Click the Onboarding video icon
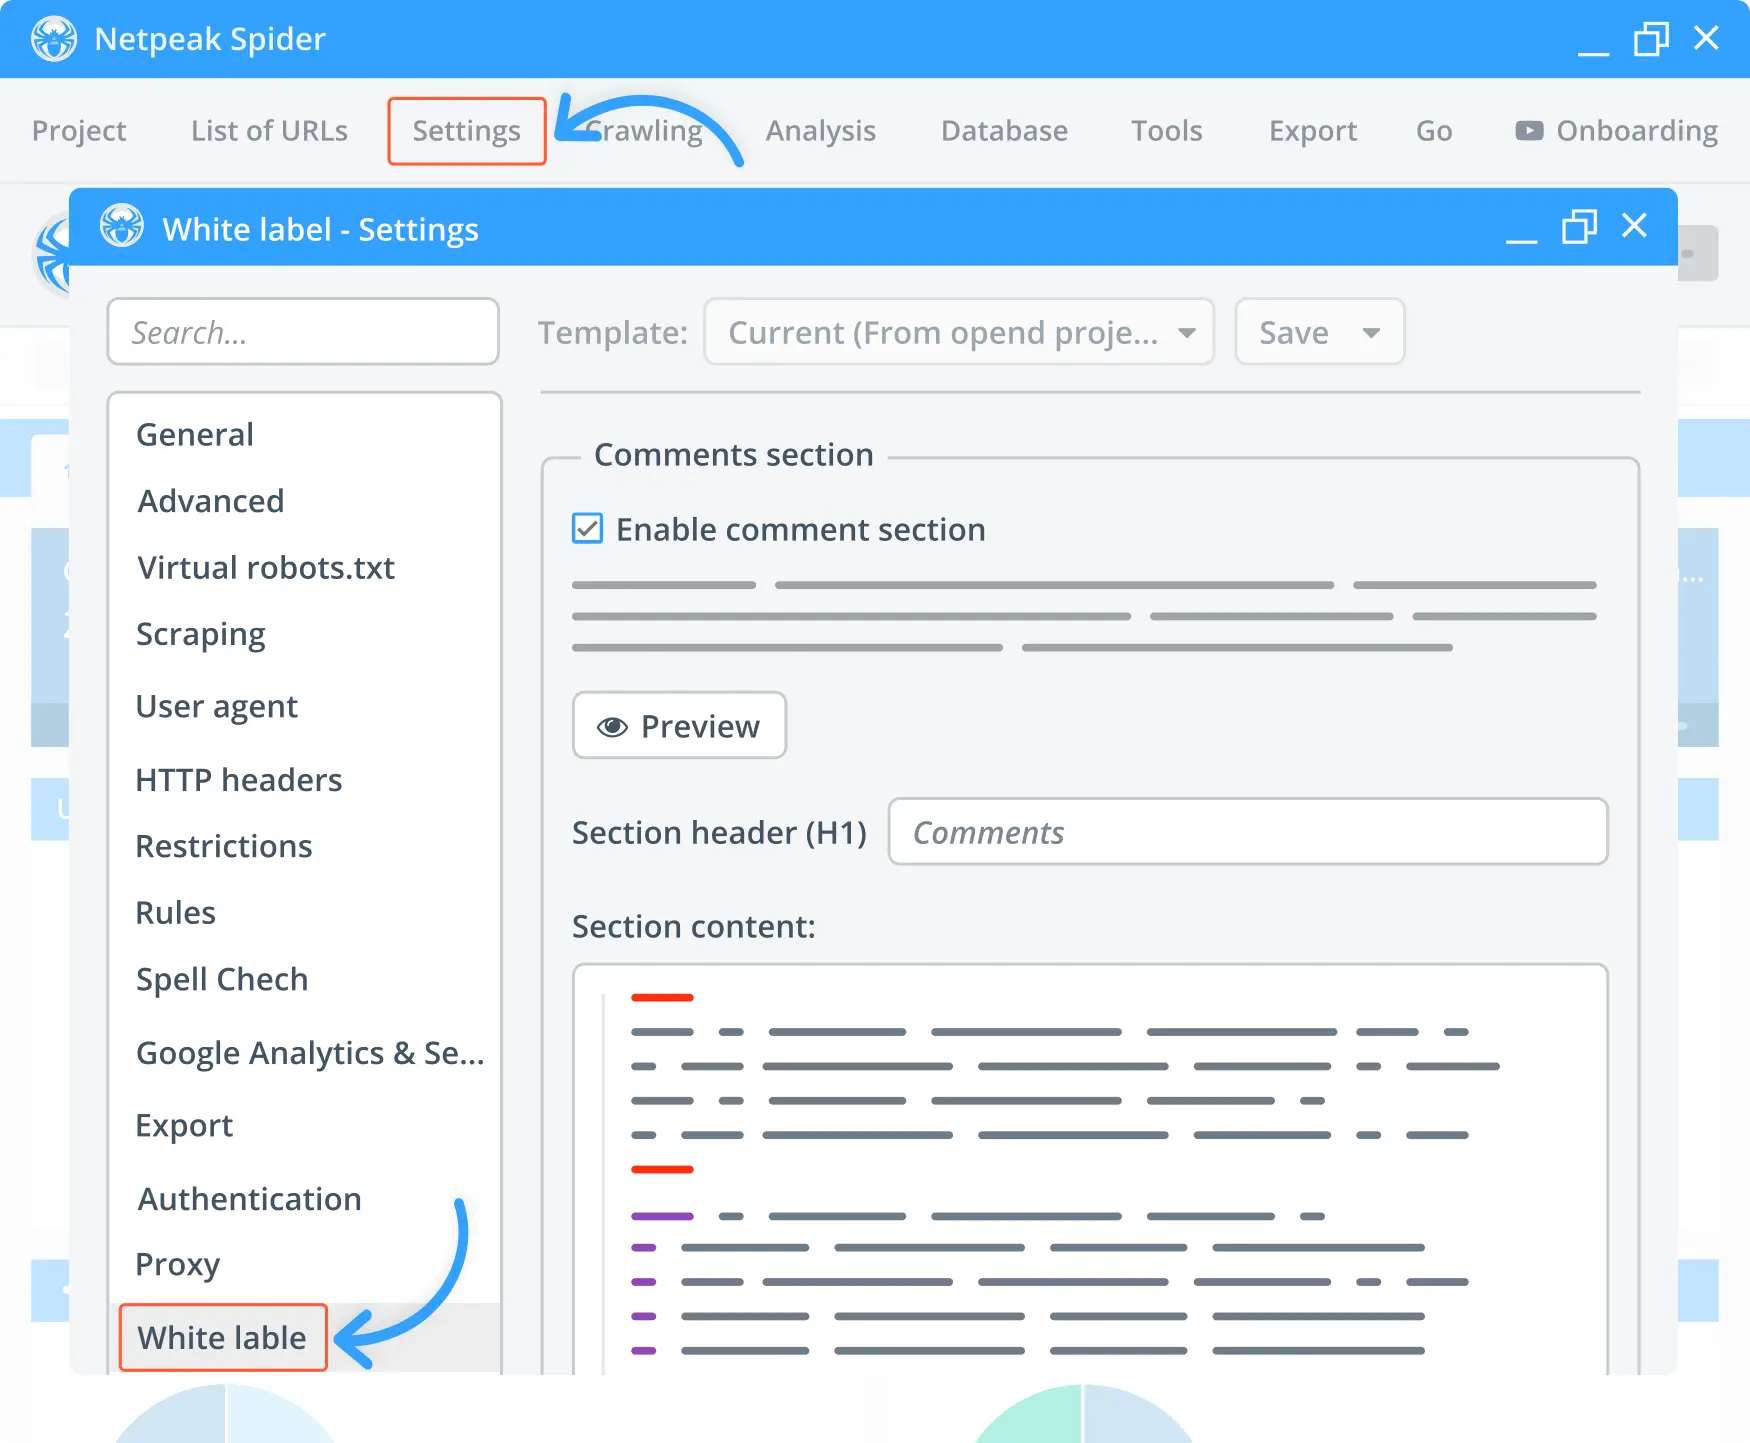Screen dimensions: 1750x1443 click(1529, 131)
